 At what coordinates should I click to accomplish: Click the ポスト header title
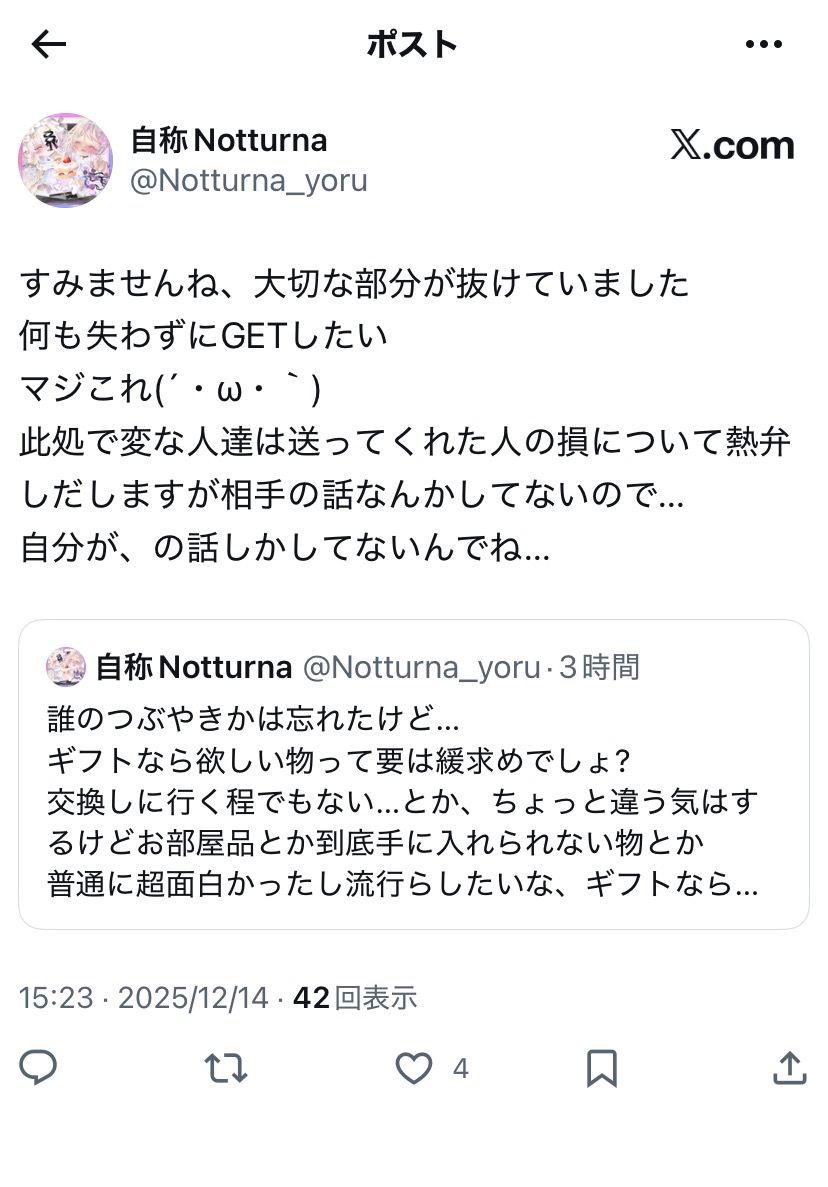pyautogui.click(x=412, y=44)
